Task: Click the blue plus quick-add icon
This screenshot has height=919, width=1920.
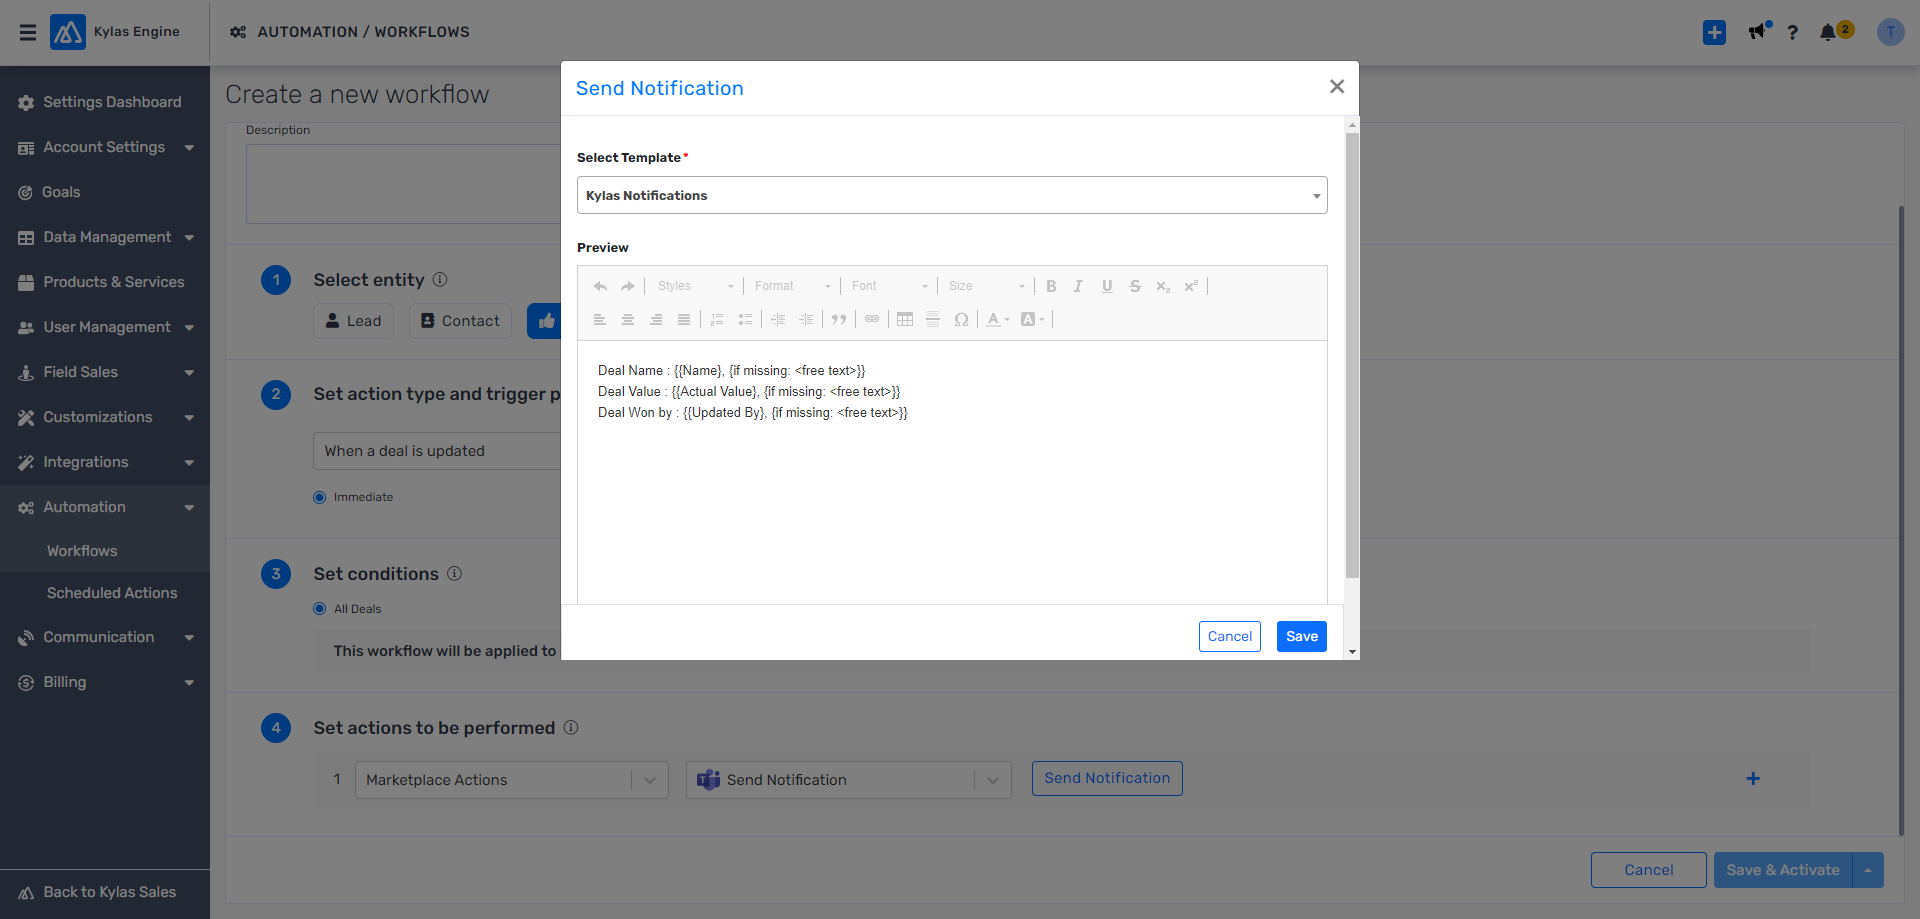Action: pyautogui.click(x=1714, y=32)
